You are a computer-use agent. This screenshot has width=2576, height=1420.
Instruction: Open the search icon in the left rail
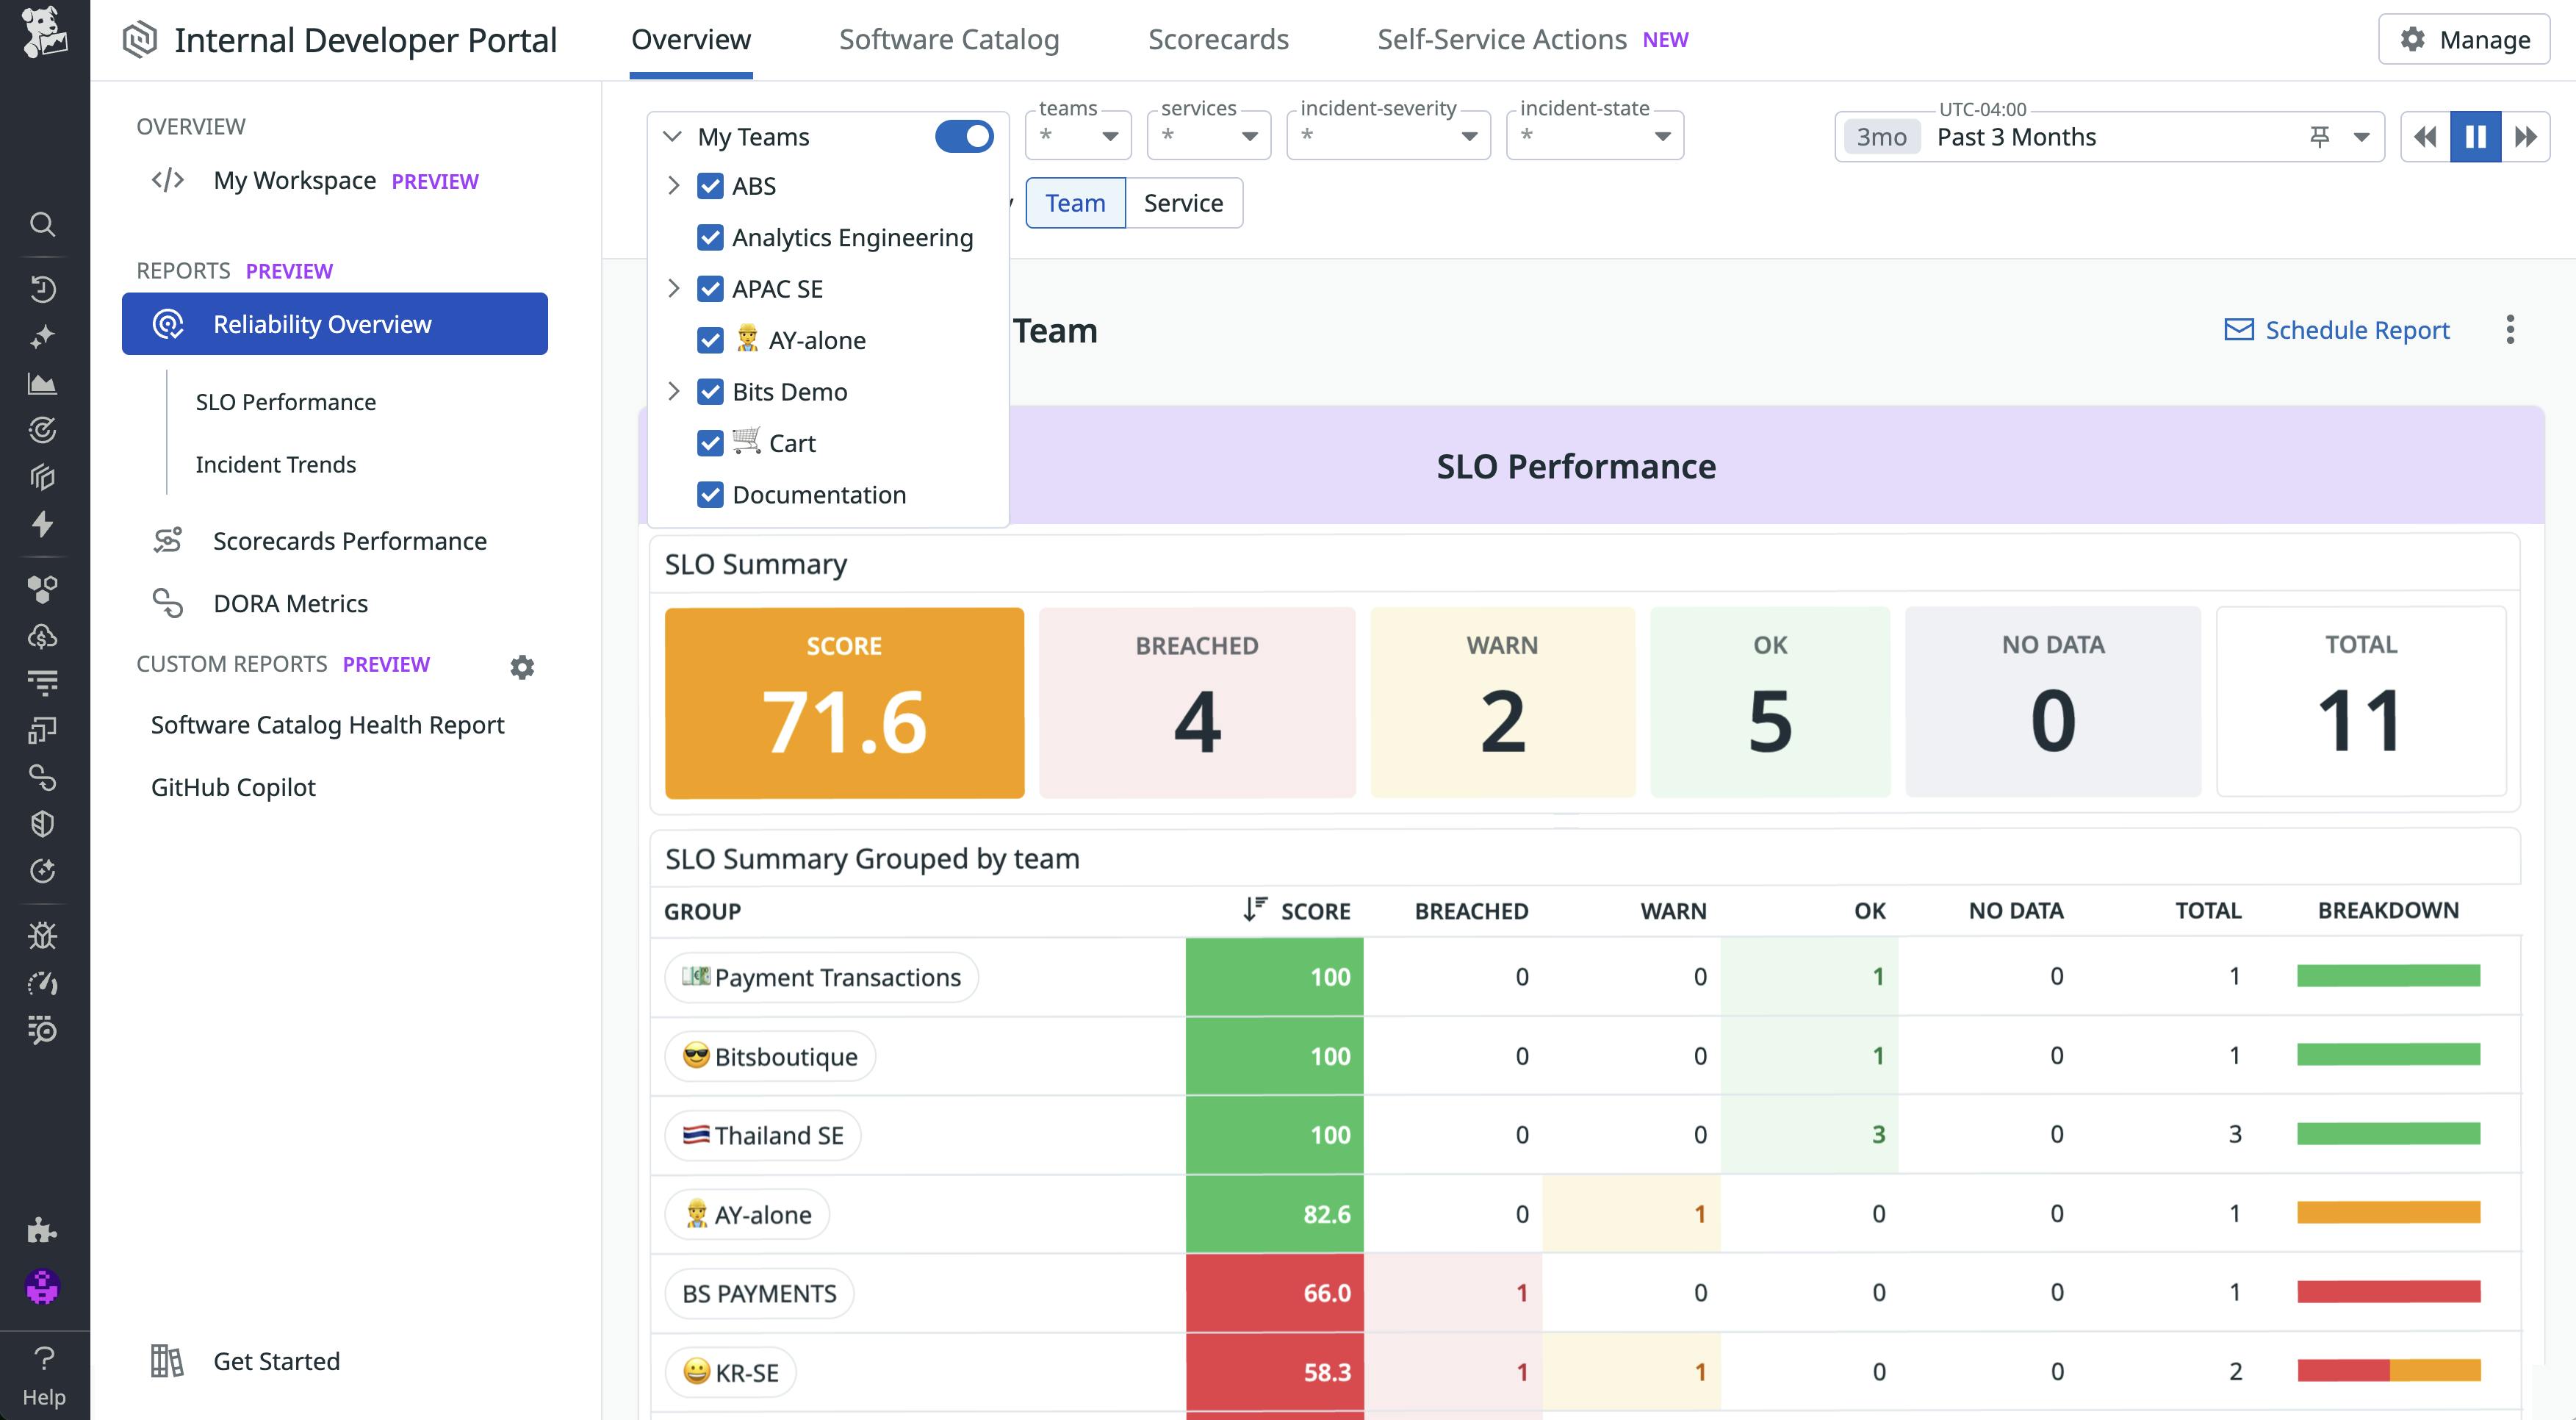pos(42,225)
